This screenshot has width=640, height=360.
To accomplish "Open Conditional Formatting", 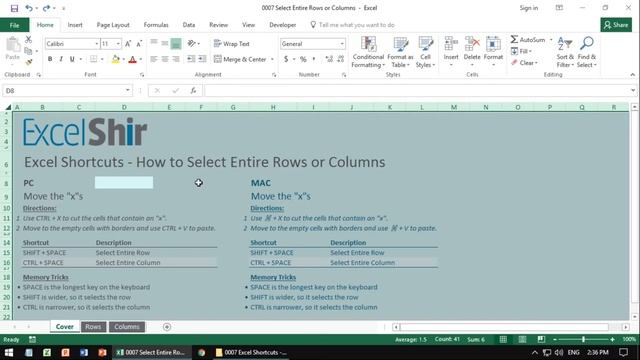I will tap(368, 52).
